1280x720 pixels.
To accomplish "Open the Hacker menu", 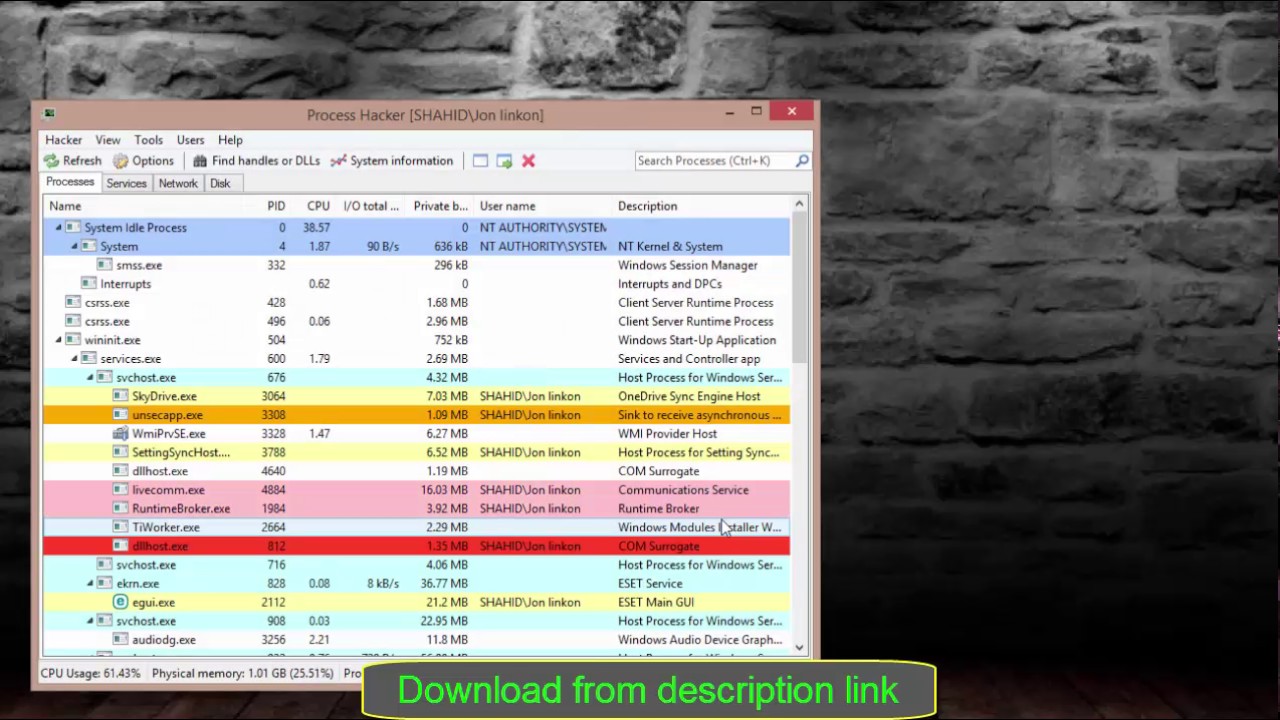I will pyautogui.click(x=63, y=140).
